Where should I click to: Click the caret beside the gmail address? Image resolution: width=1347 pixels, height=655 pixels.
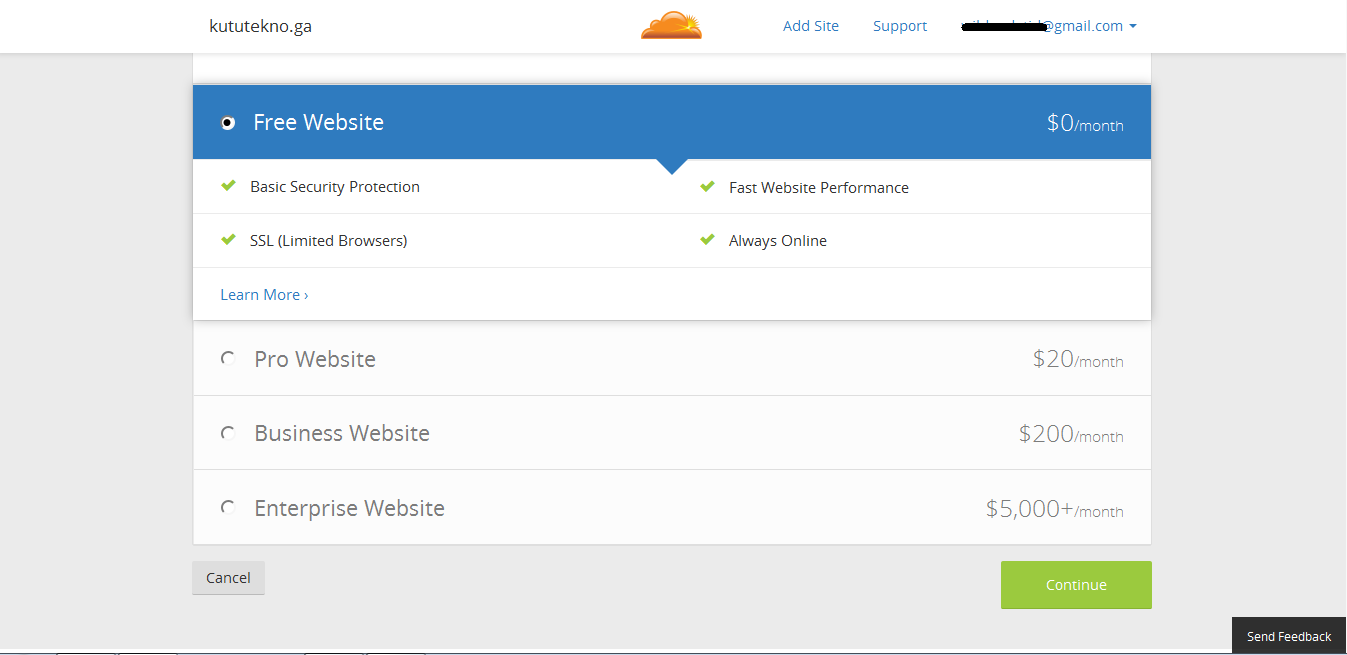pyautogui.click(x=1133, y=26)
